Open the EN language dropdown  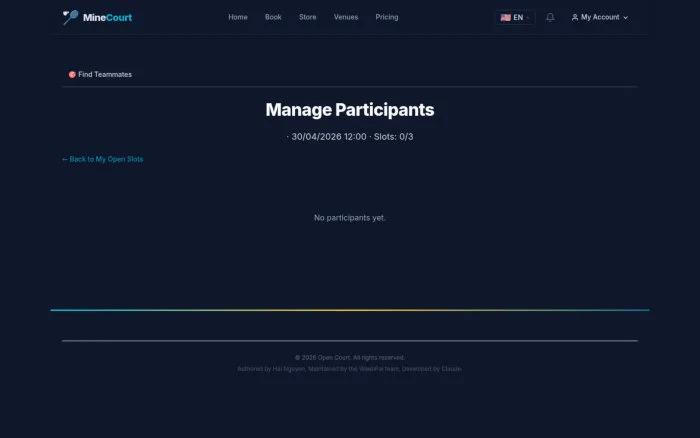point(515,17)
